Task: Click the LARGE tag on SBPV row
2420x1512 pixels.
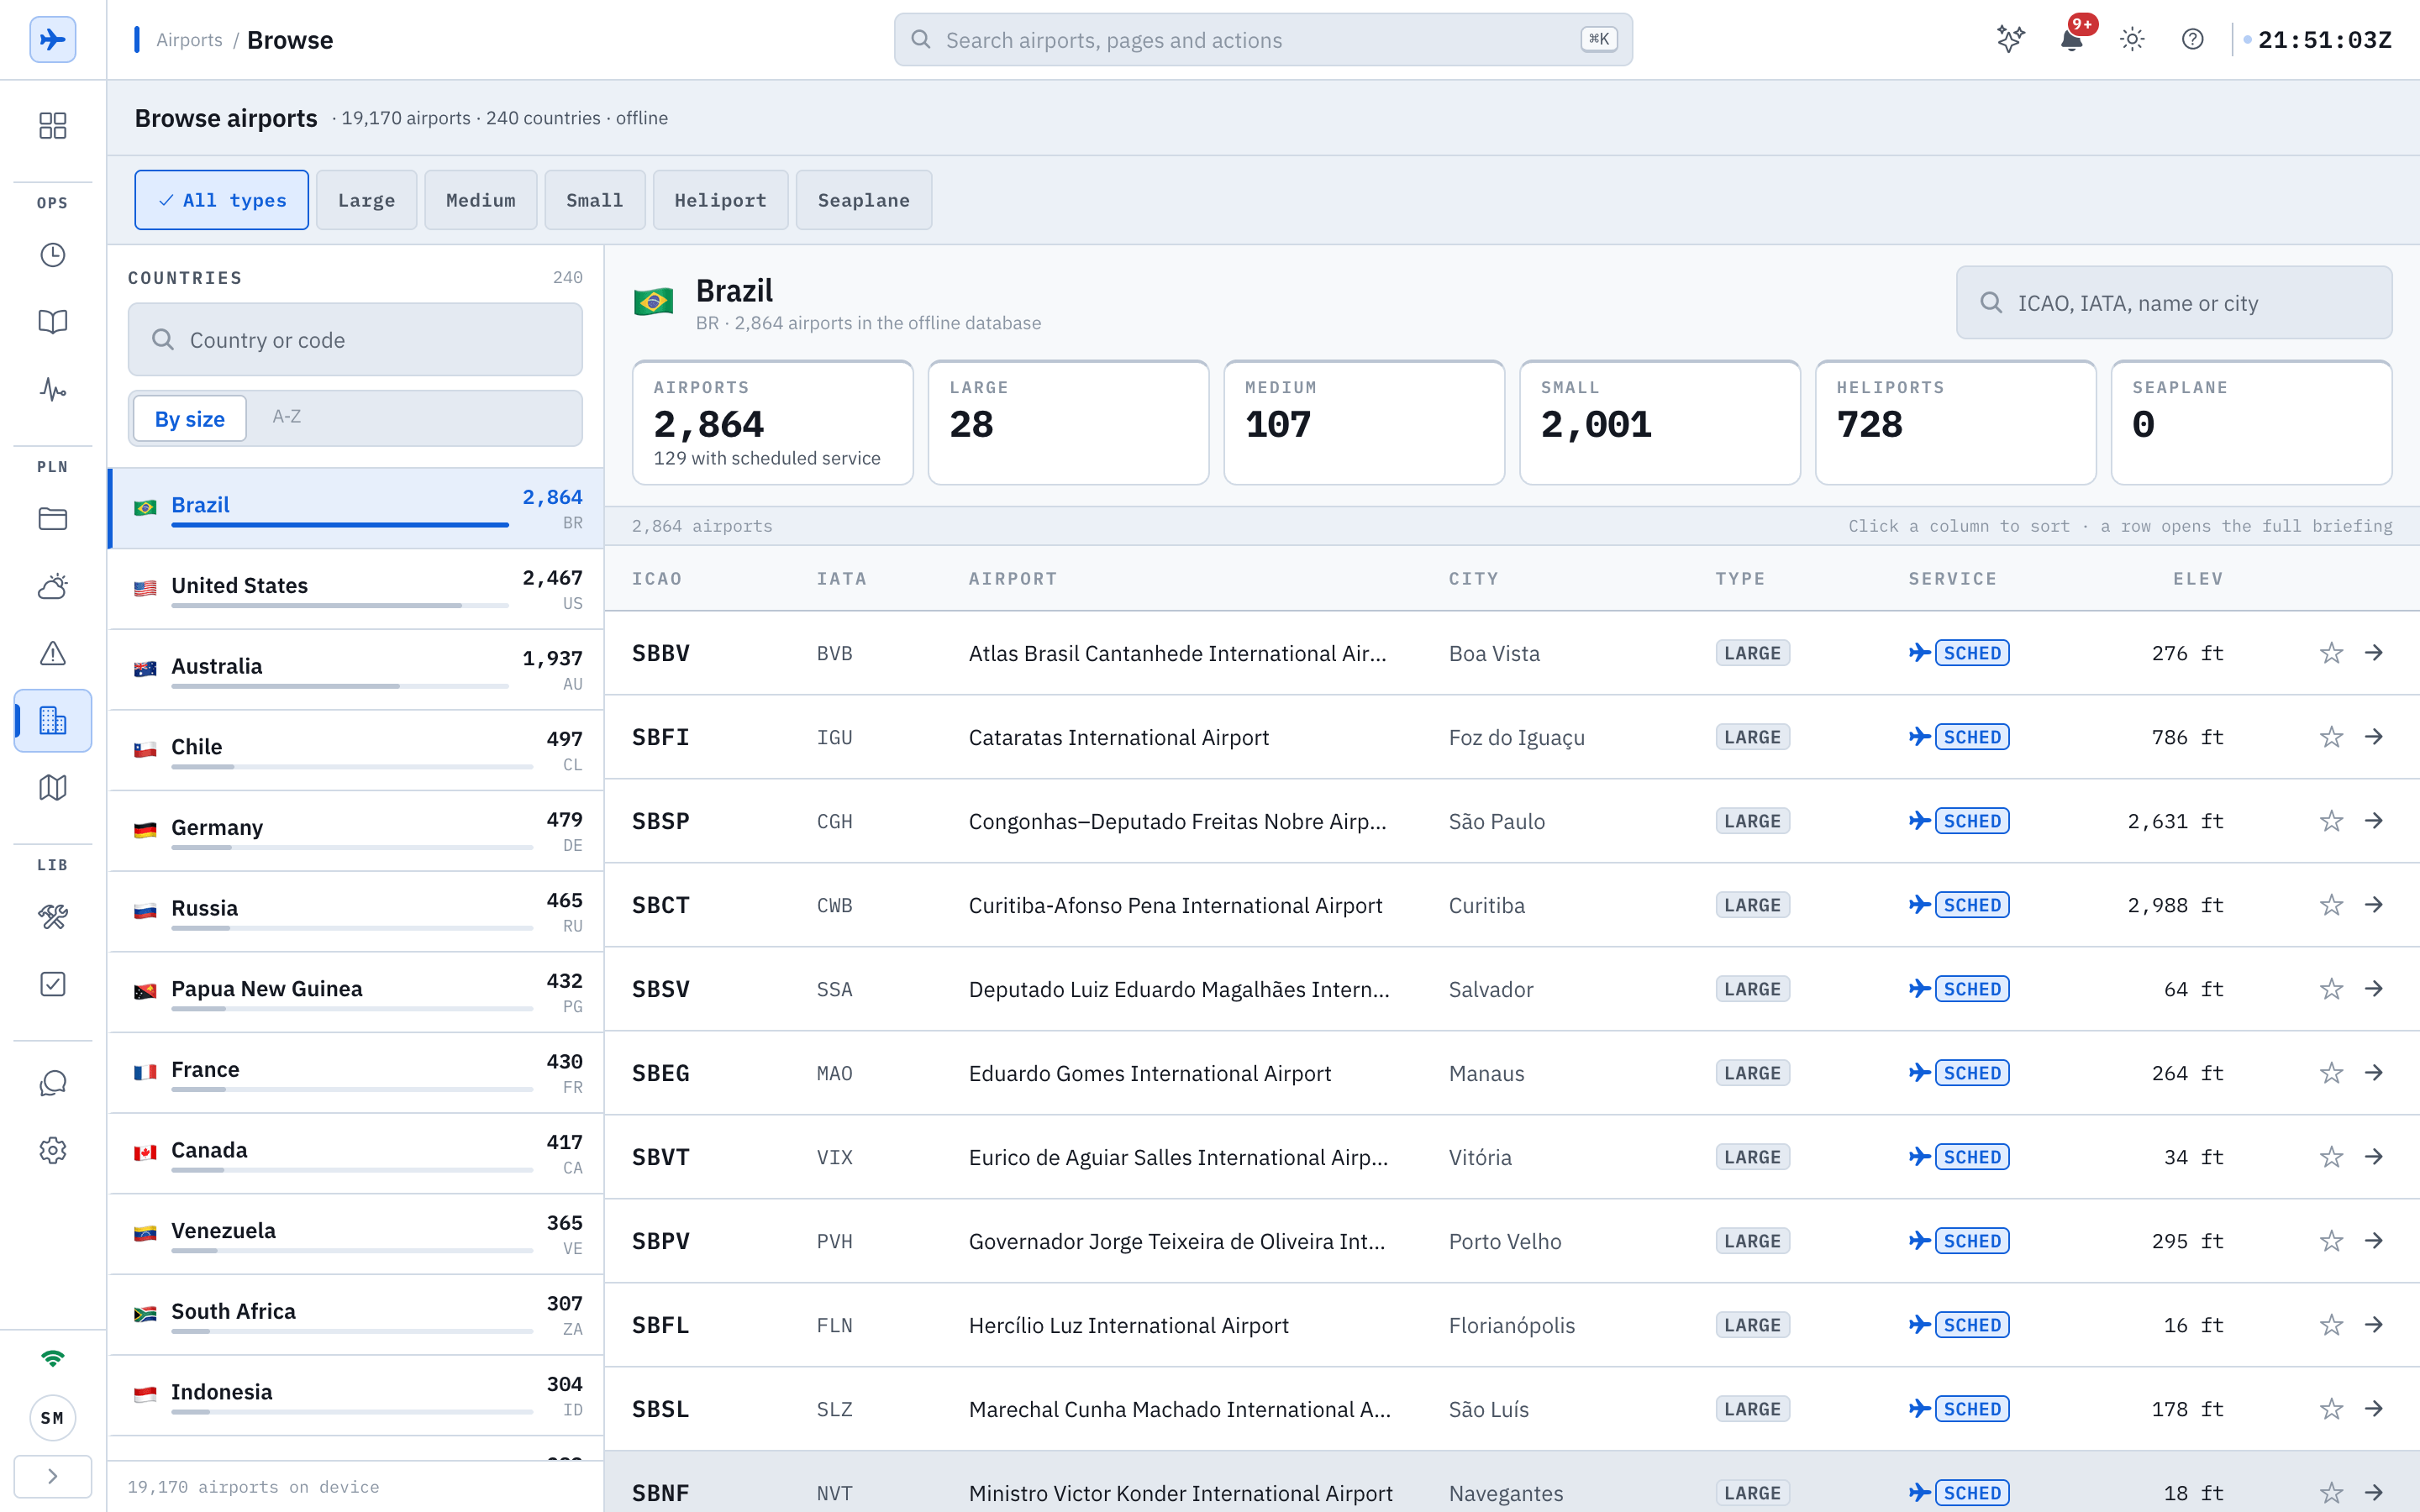Action: (x=1752, y=1241)
